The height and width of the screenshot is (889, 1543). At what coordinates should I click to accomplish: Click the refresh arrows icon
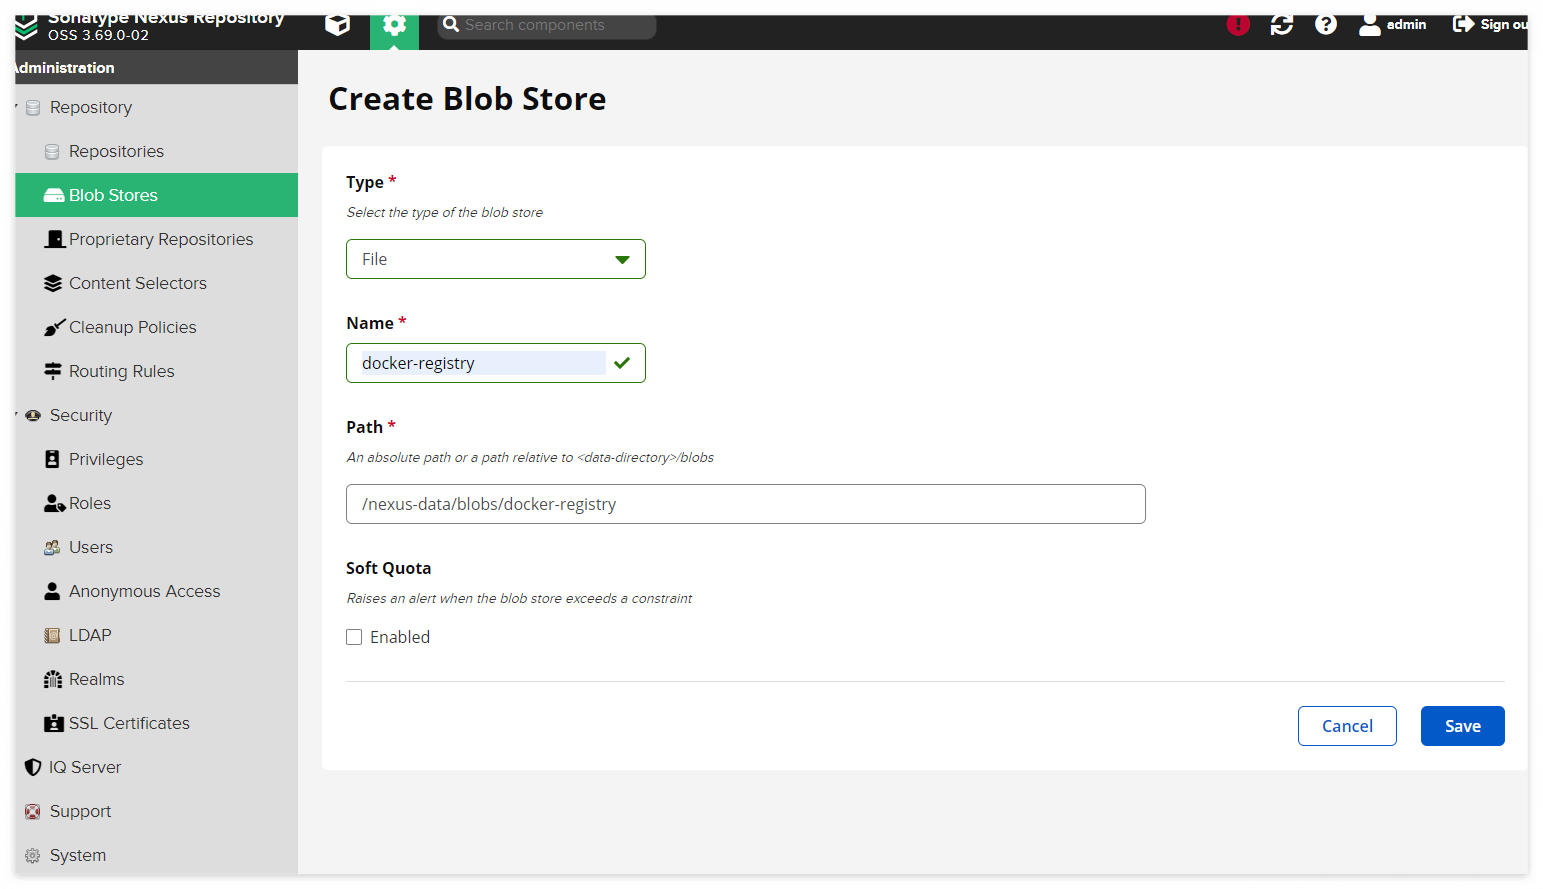1282,25
